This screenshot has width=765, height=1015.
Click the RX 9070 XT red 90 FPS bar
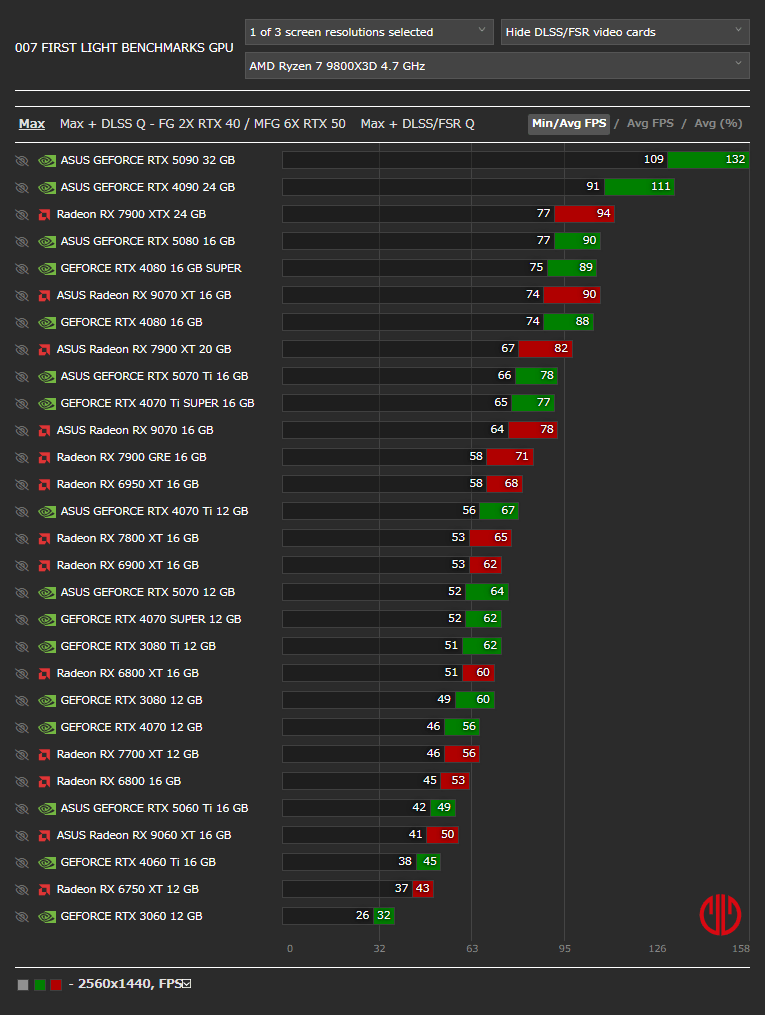572,295
